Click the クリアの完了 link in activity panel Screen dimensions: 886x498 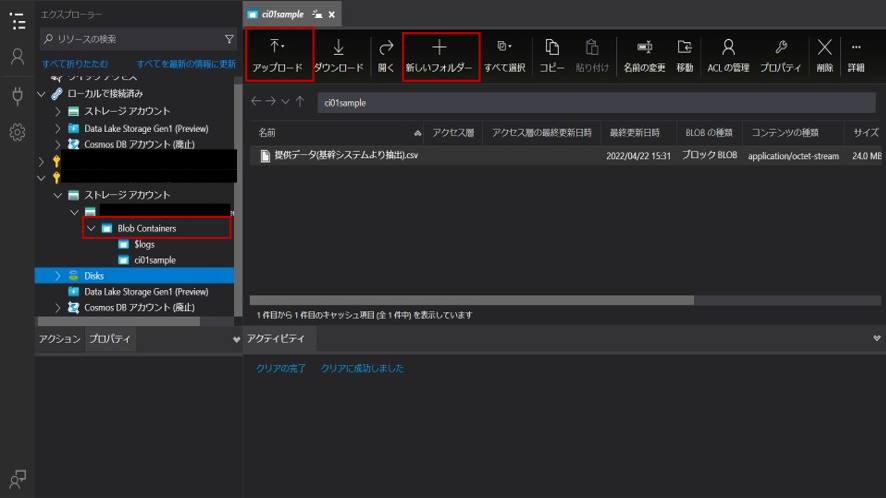pyautogui.click(x=281, y=368)
